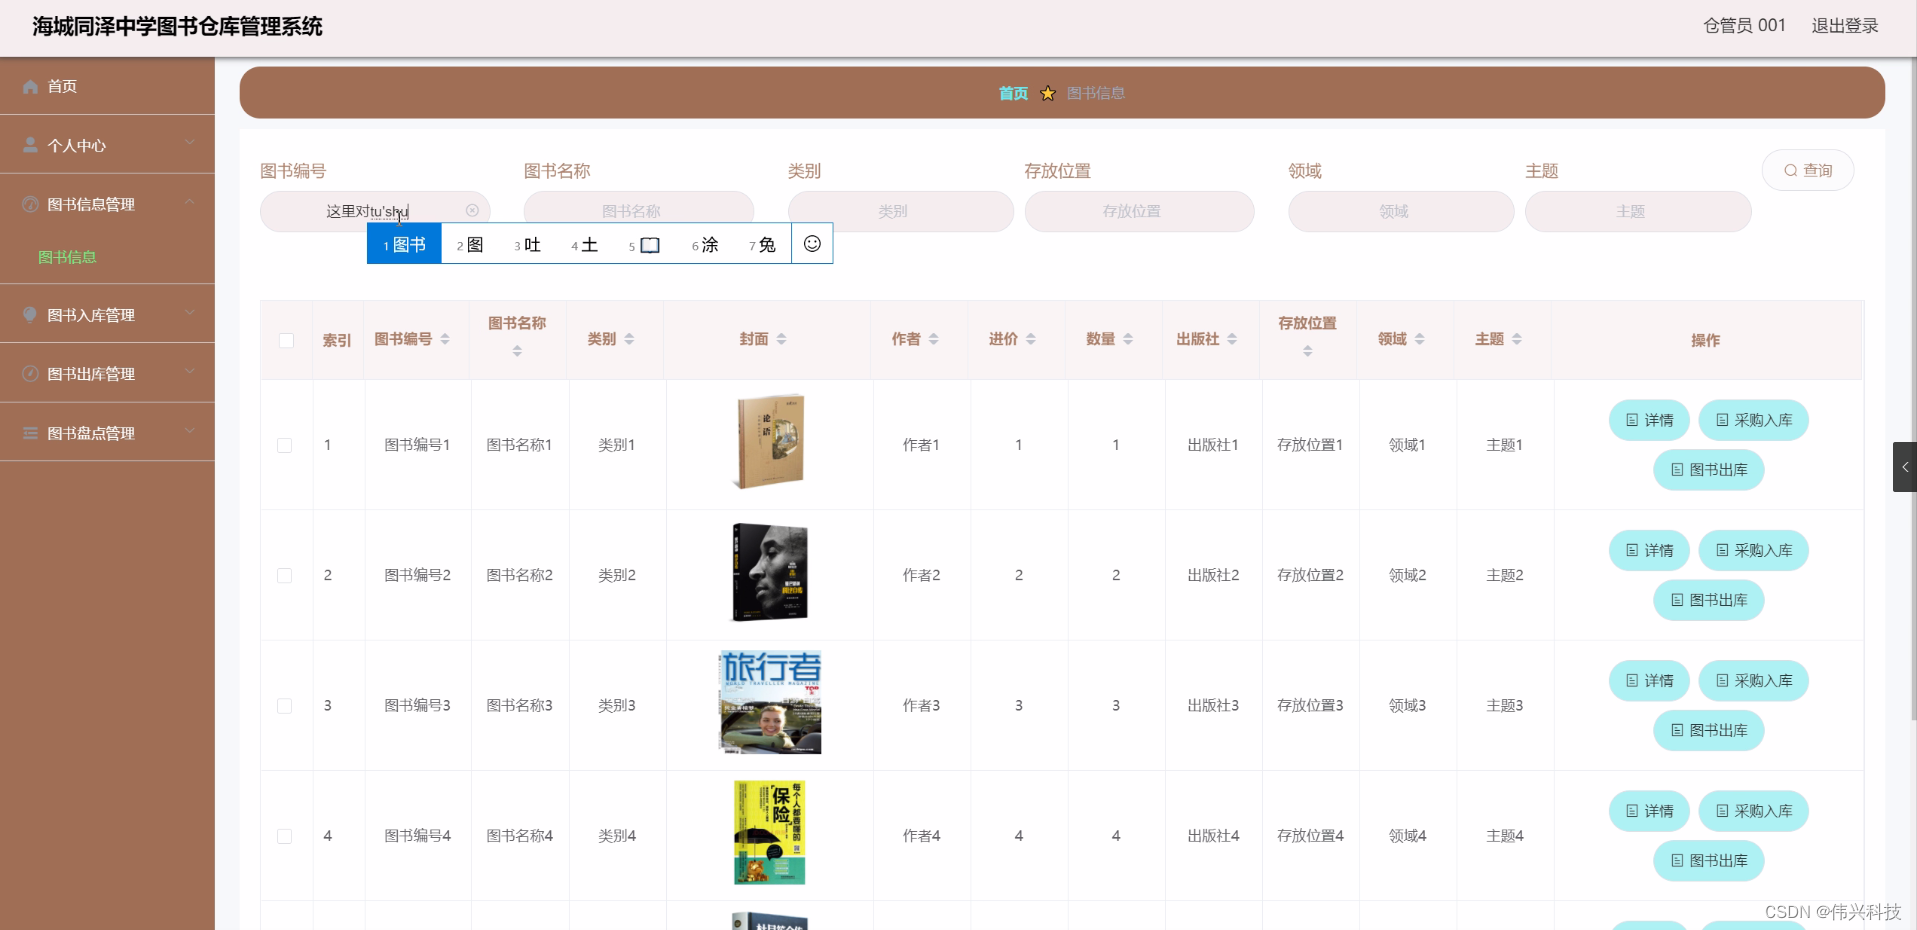Clear the 图书编号 field with the × icon
Screen dimensions: 1917x930
(472, 210)
